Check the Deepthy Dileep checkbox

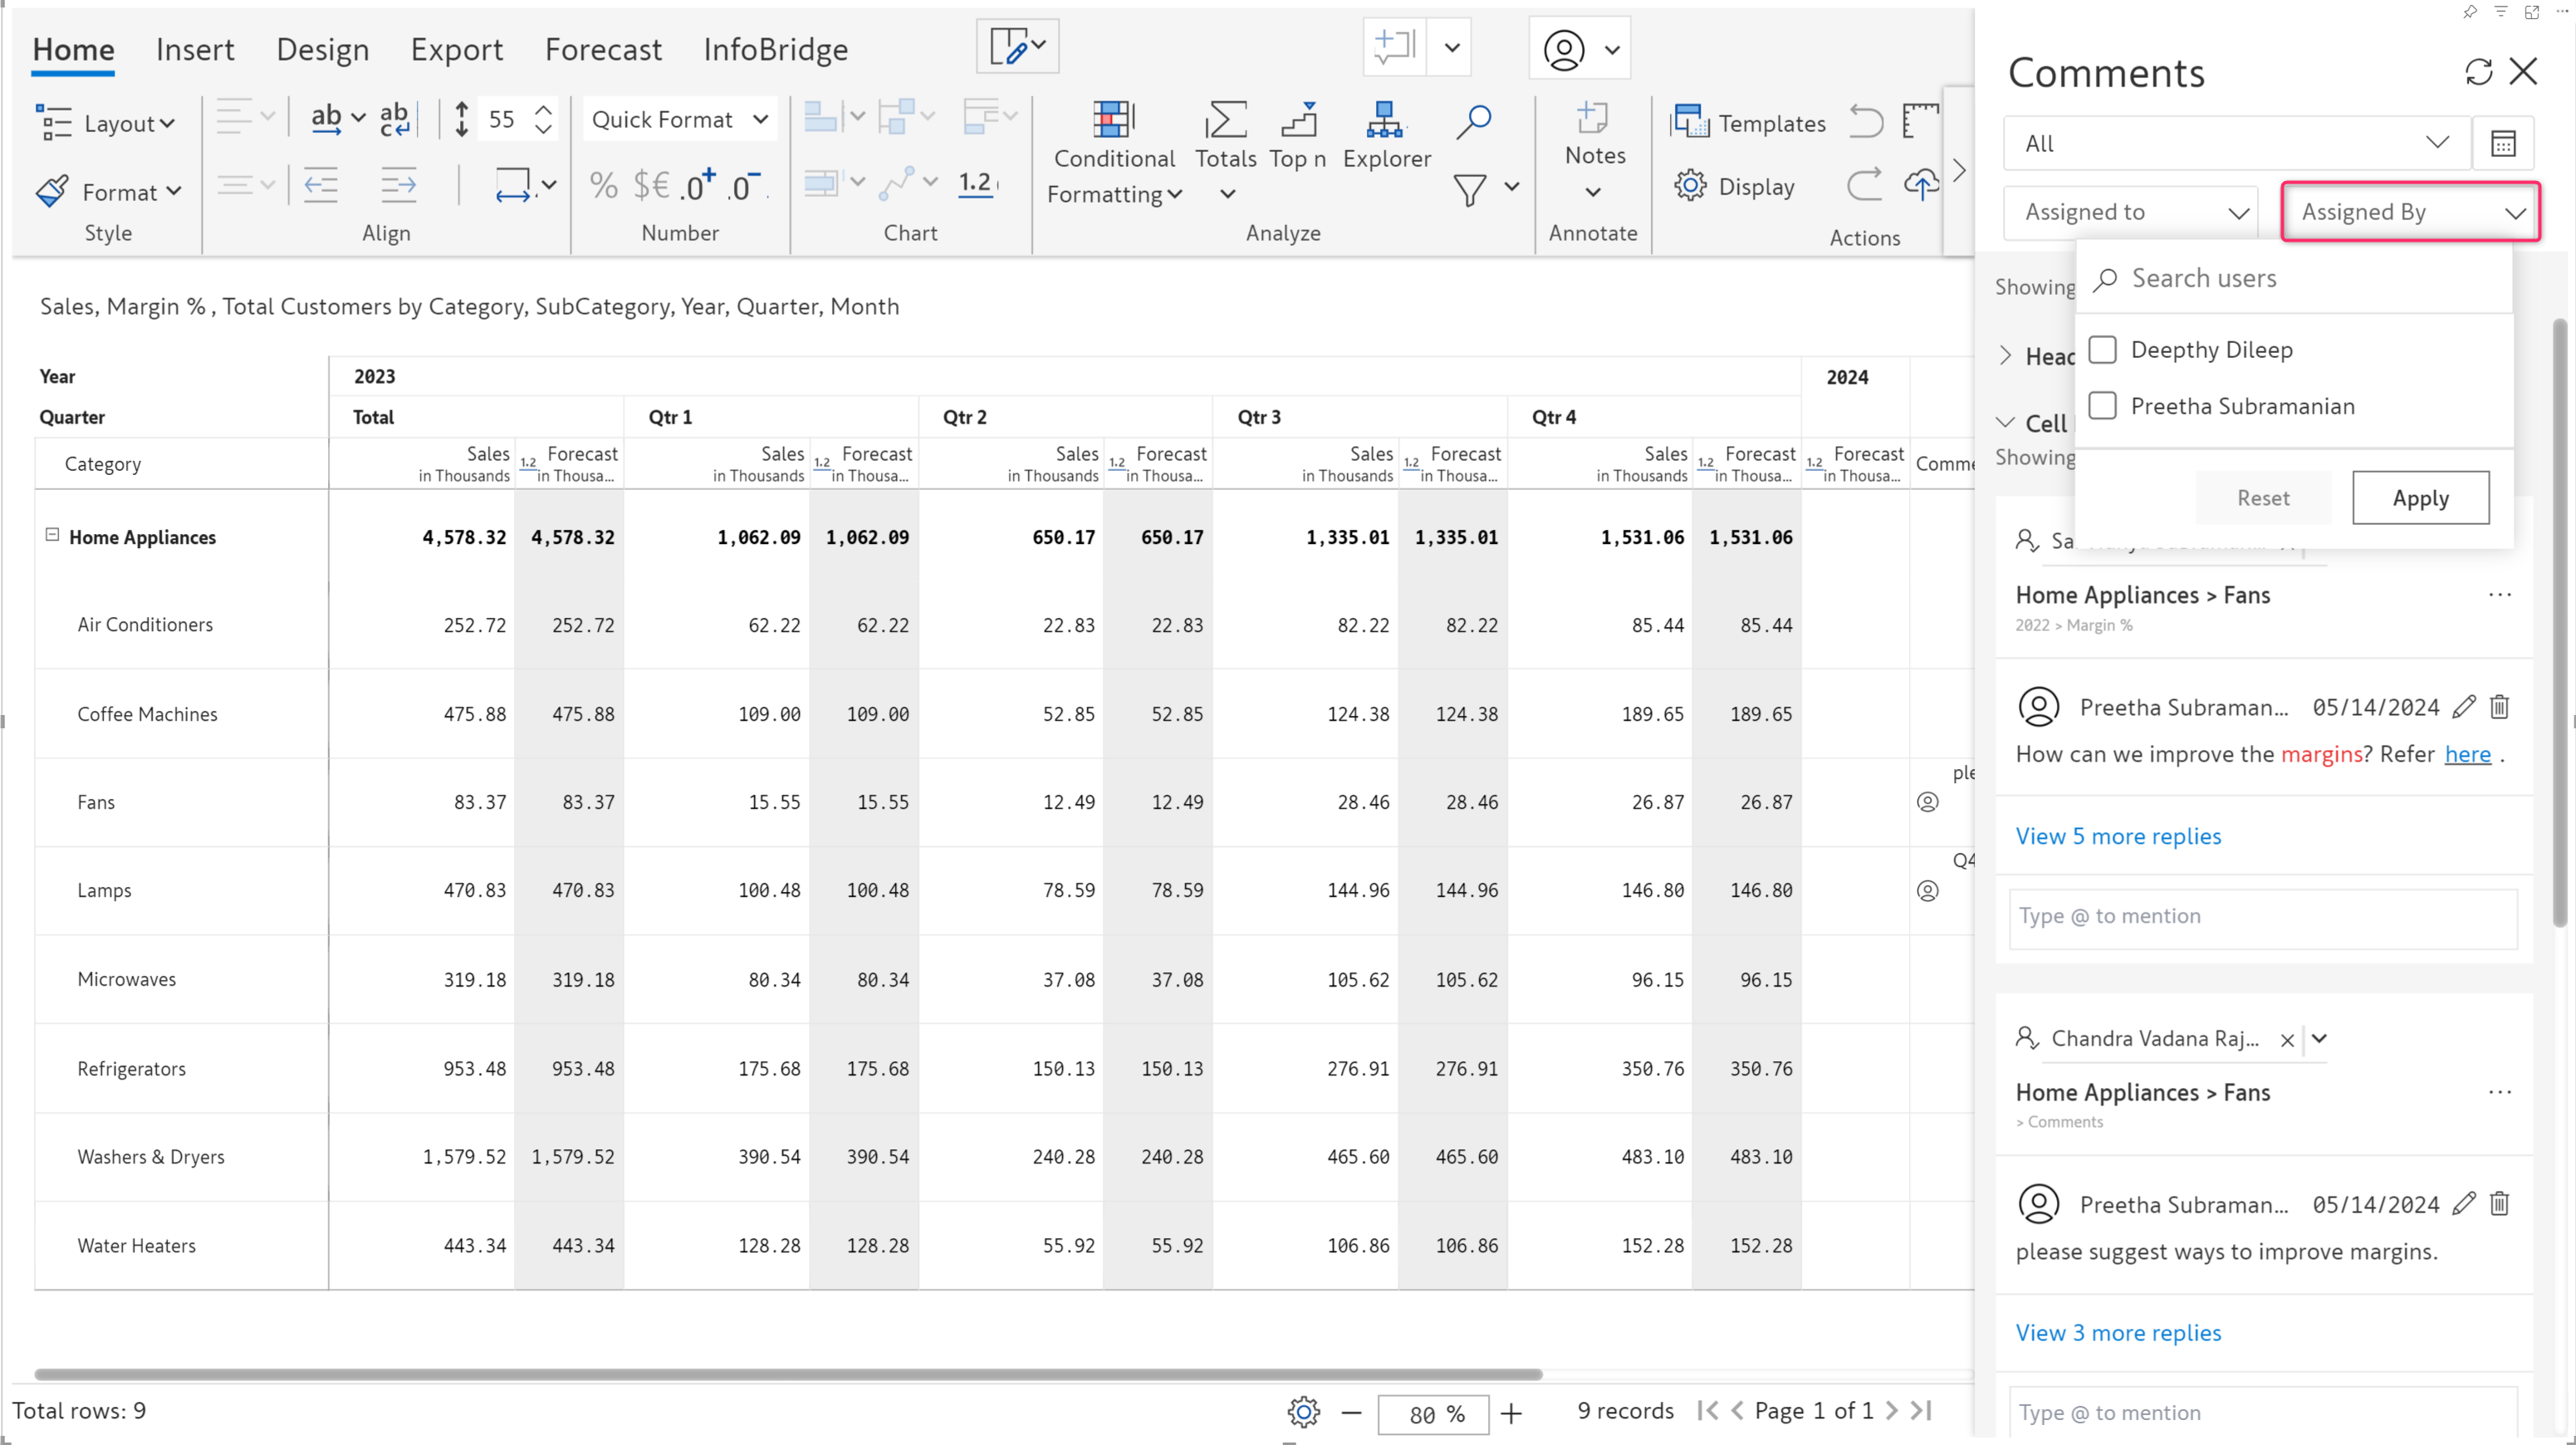[2103, 350]
